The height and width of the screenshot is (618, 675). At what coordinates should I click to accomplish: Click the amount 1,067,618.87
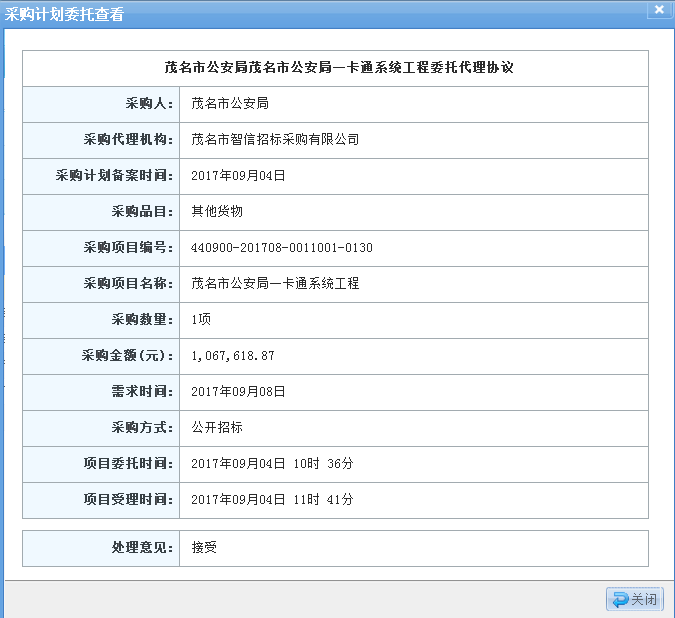click(x=232, y=355)
